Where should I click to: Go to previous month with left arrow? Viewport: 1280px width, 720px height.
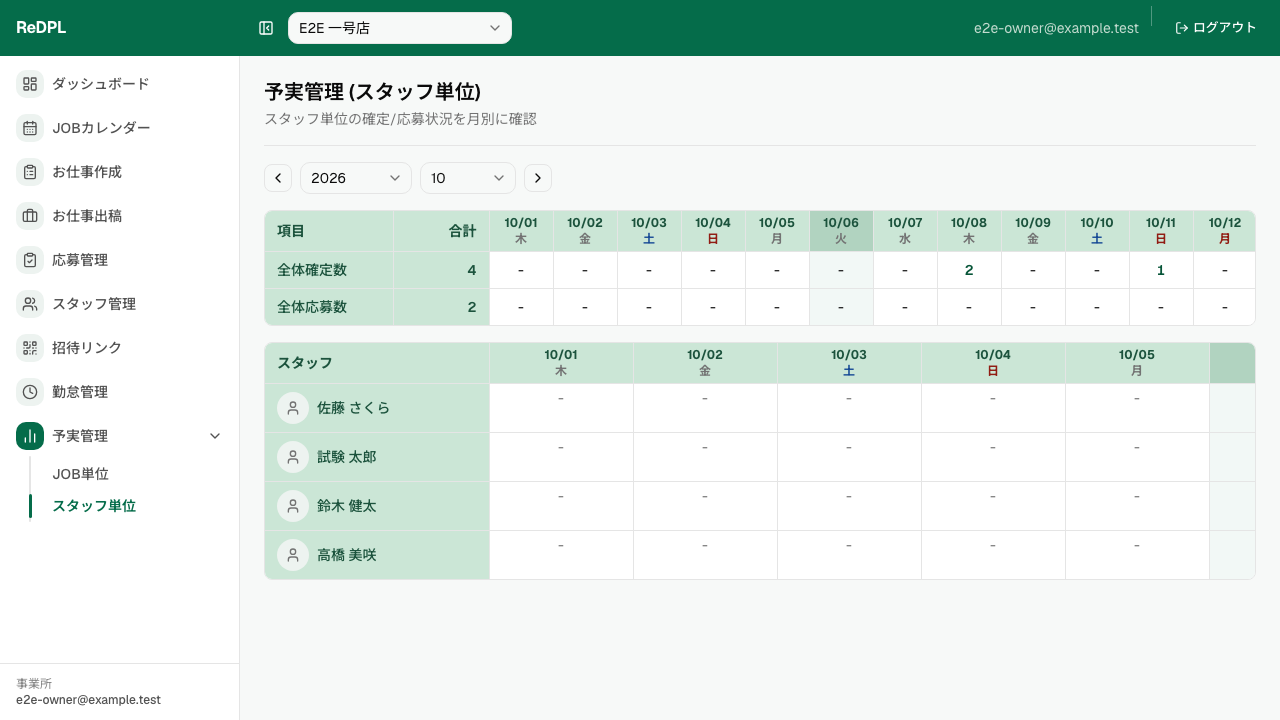pos(278,178)
